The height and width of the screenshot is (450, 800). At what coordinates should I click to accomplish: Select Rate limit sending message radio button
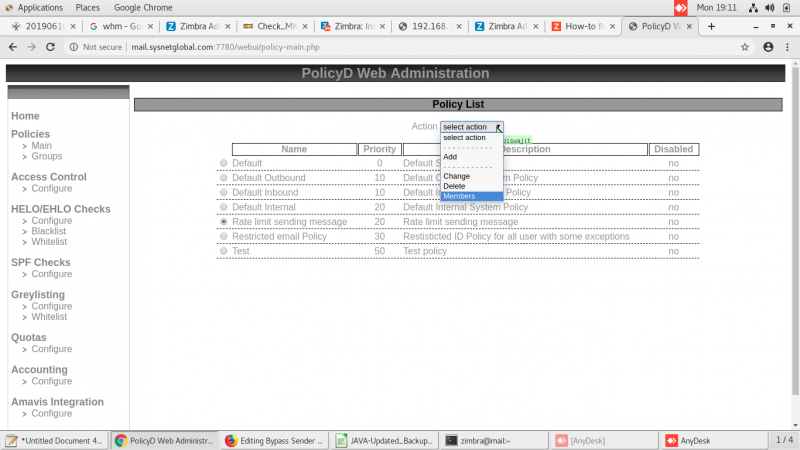pos(223,222)
